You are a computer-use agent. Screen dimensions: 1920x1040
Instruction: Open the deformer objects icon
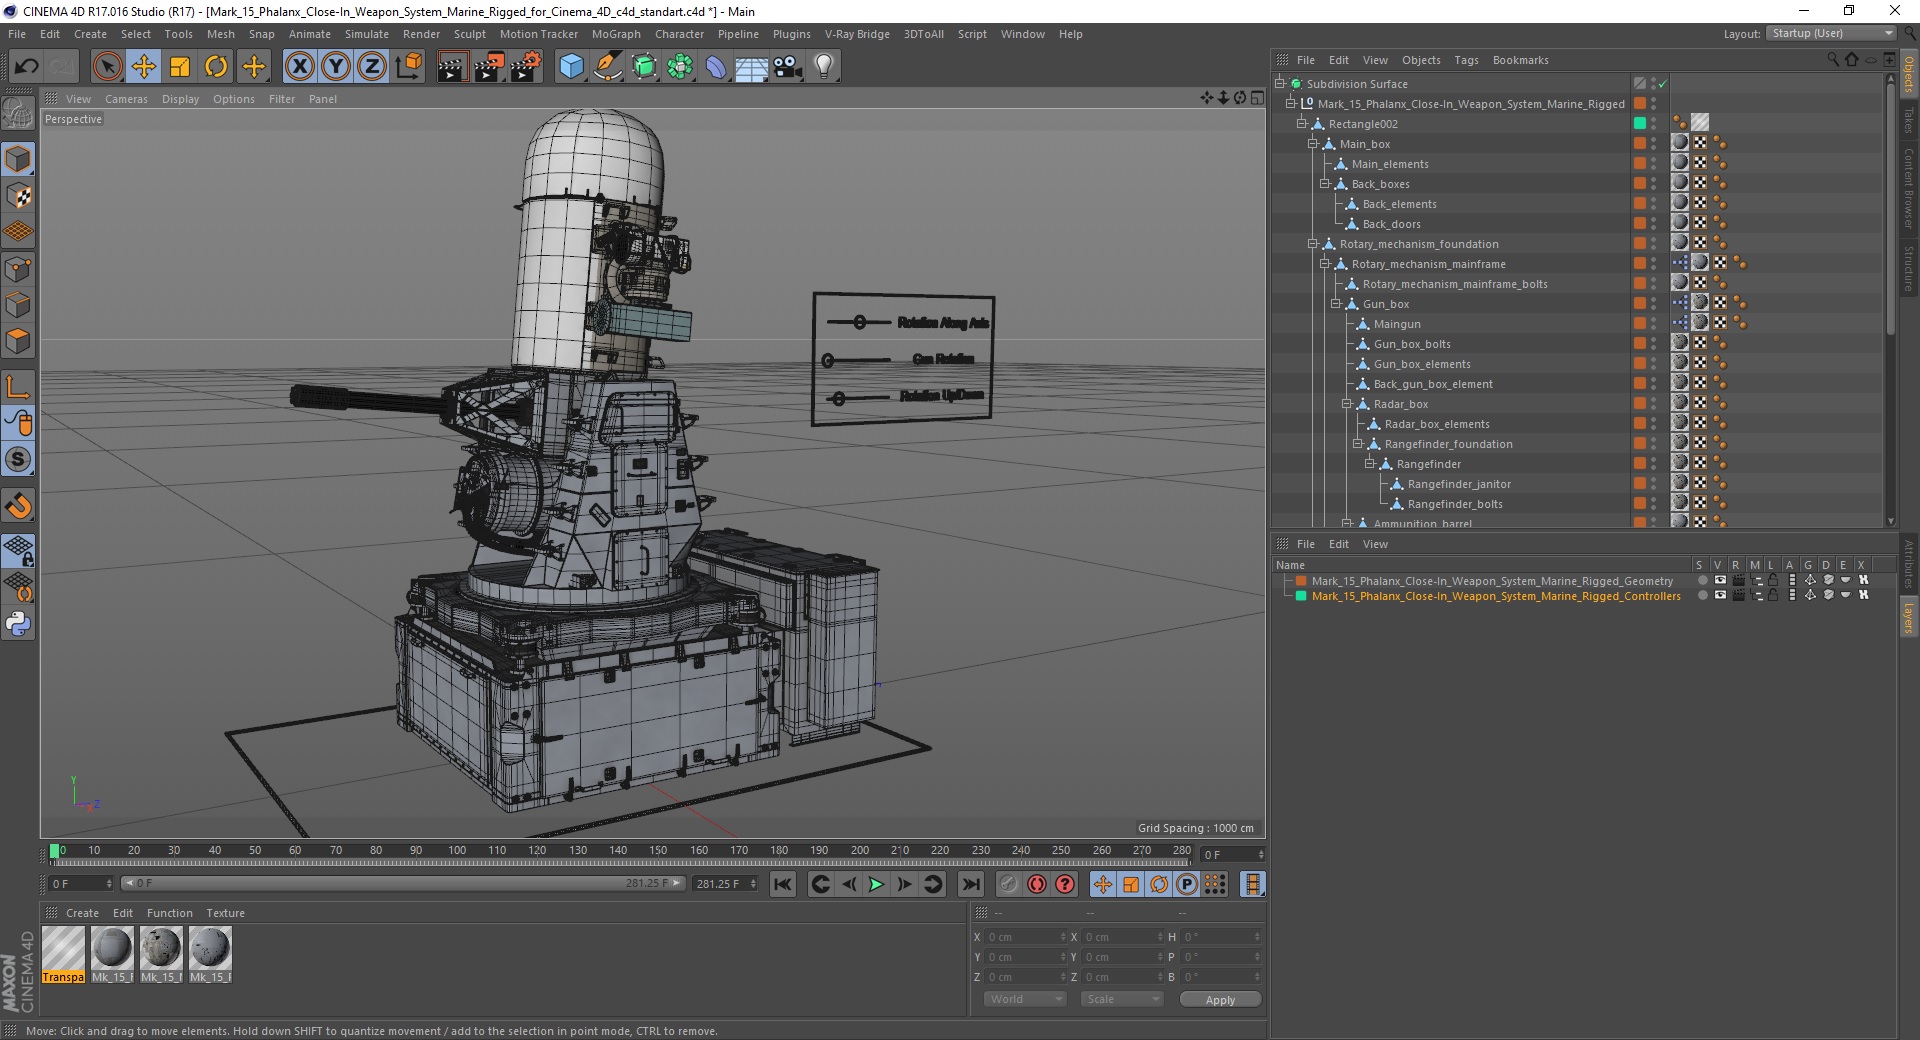tap(716, 67)
